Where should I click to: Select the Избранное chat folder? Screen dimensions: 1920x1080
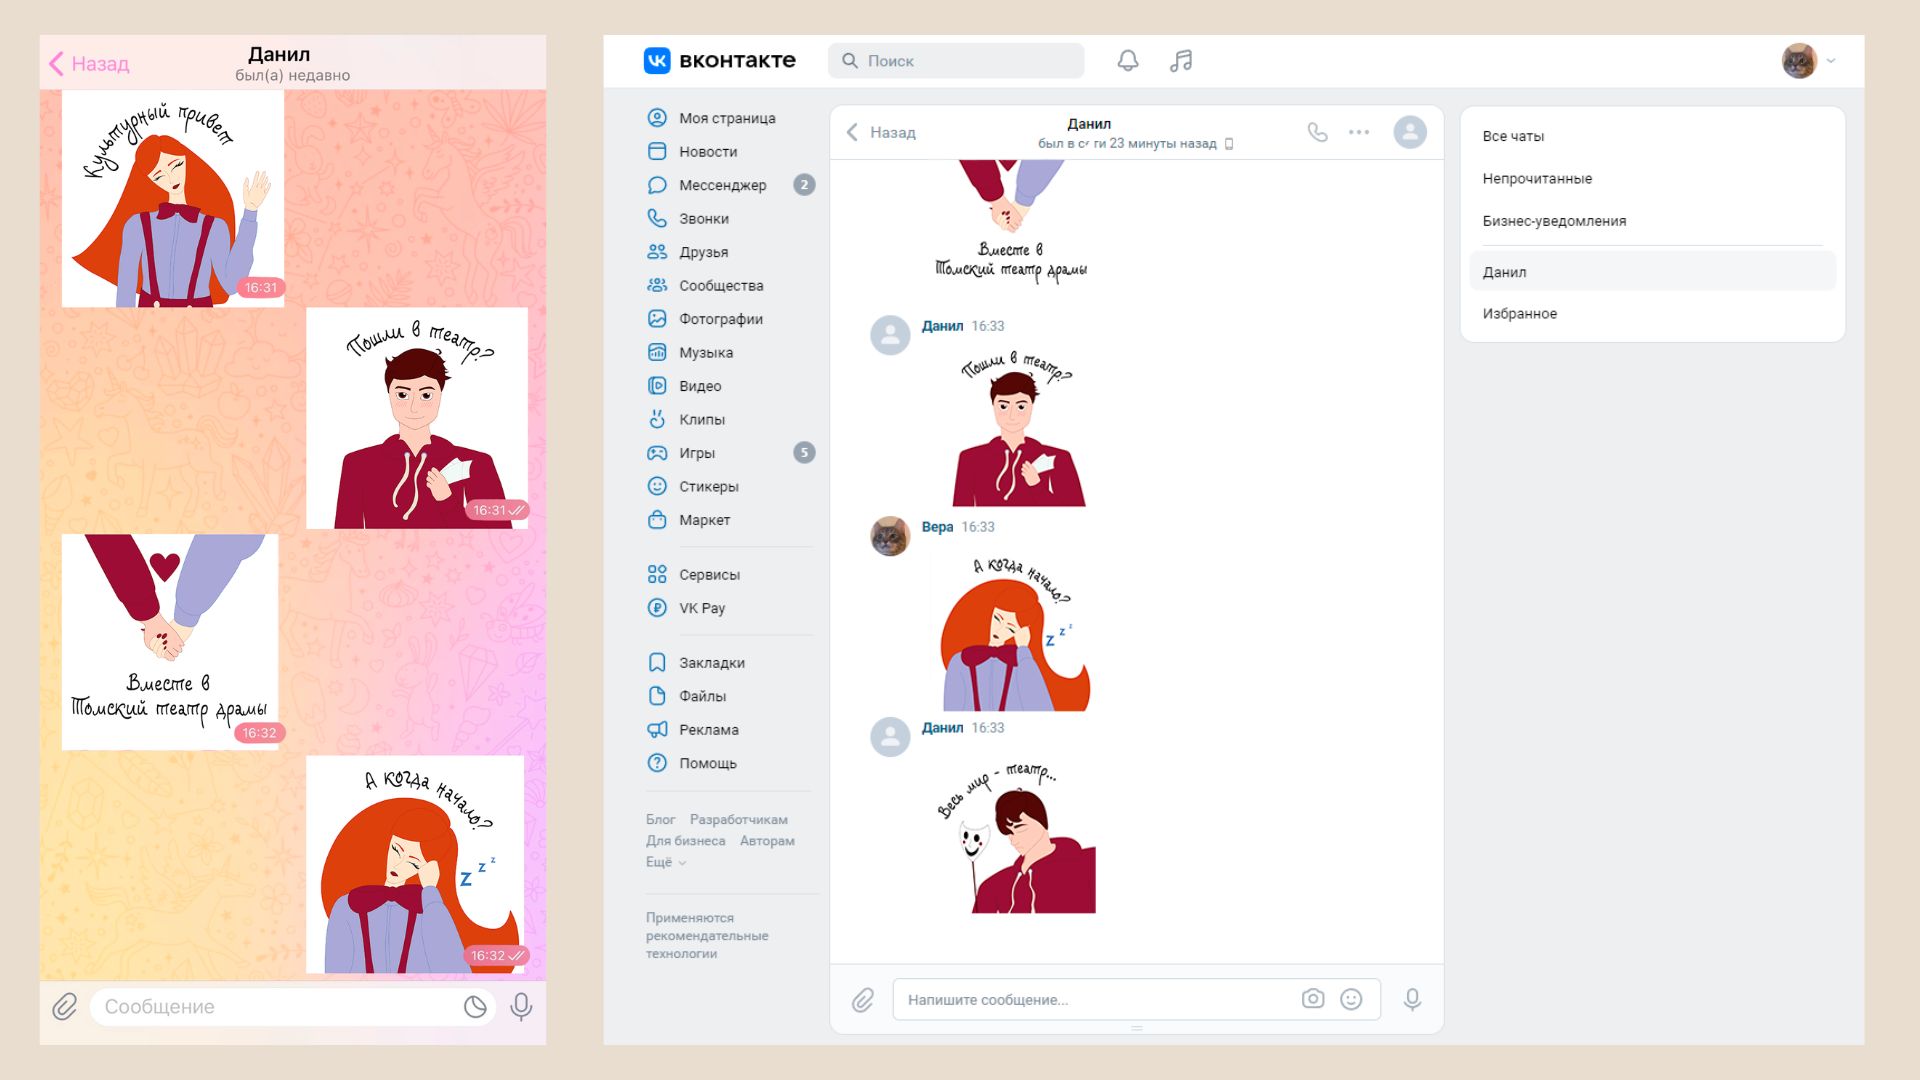click(1519, 313)
